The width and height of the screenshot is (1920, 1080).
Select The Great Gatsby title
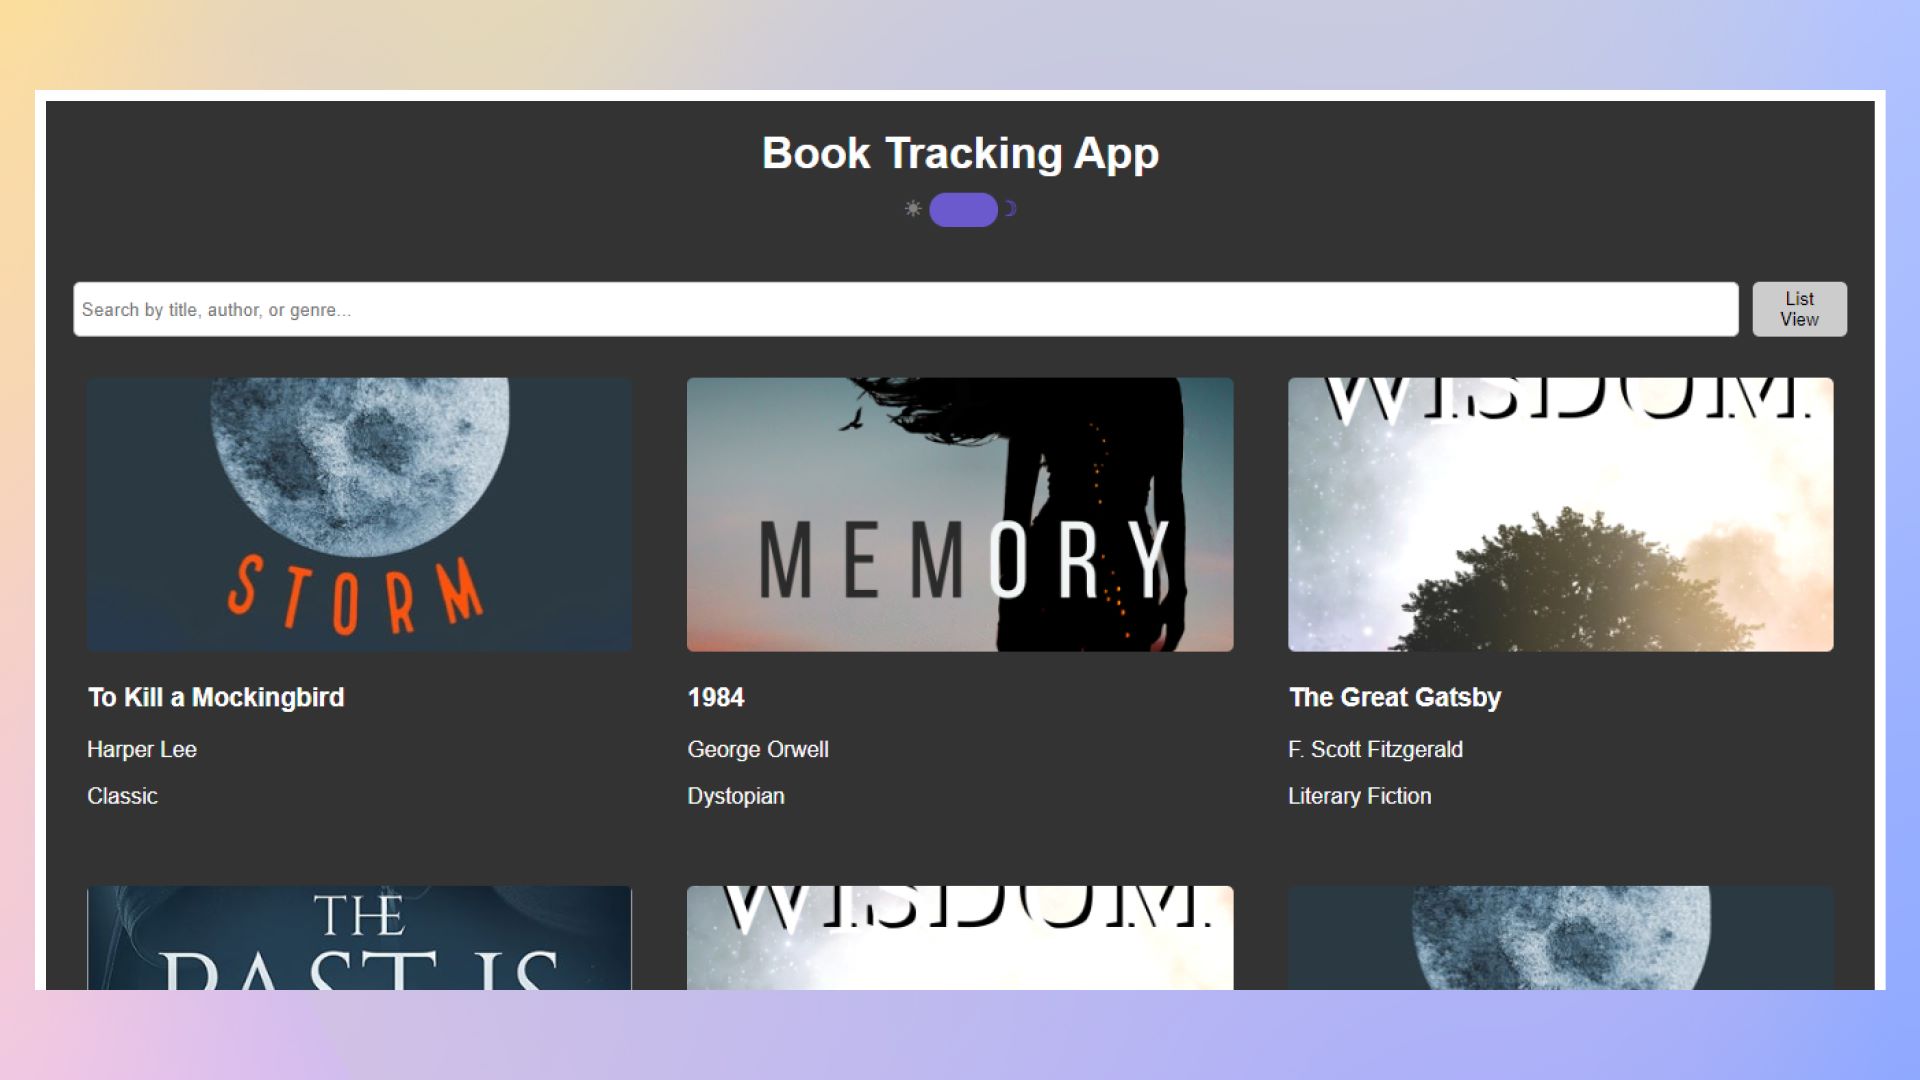click(x=1395, y=697)
